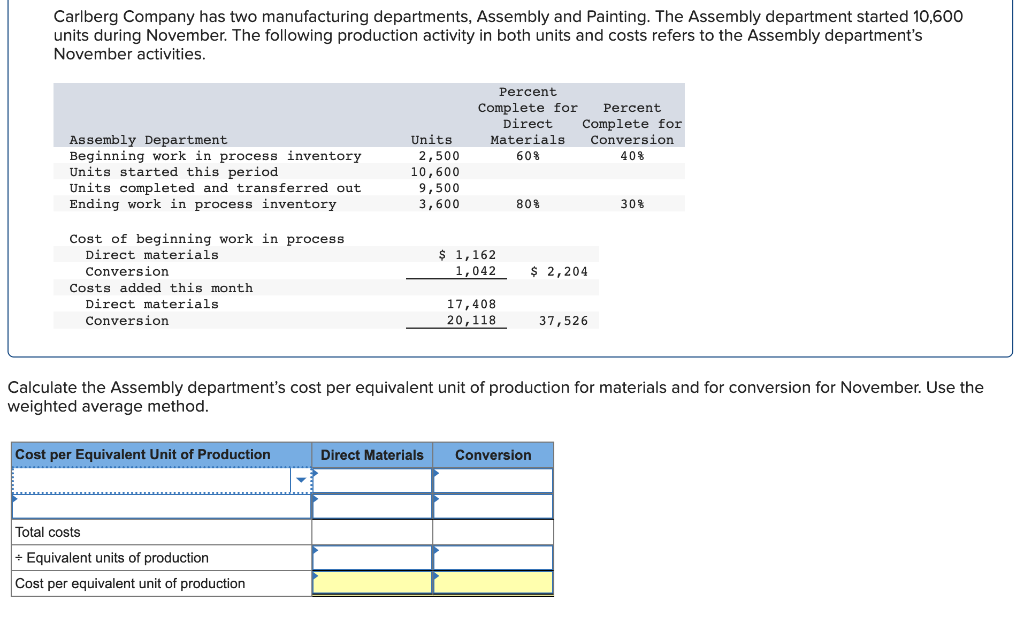
Task: Click the Direct Materials cell beside Total costs
Action: click(370, 532)
